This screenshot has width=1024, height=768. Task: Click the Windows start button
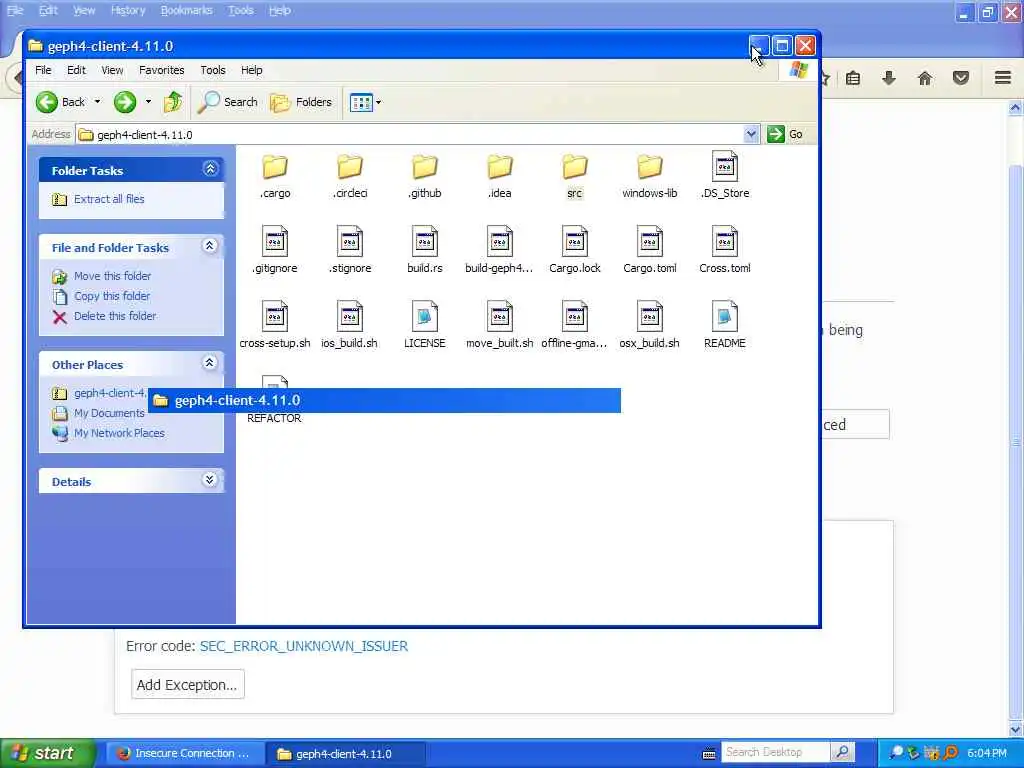point(48,753)
